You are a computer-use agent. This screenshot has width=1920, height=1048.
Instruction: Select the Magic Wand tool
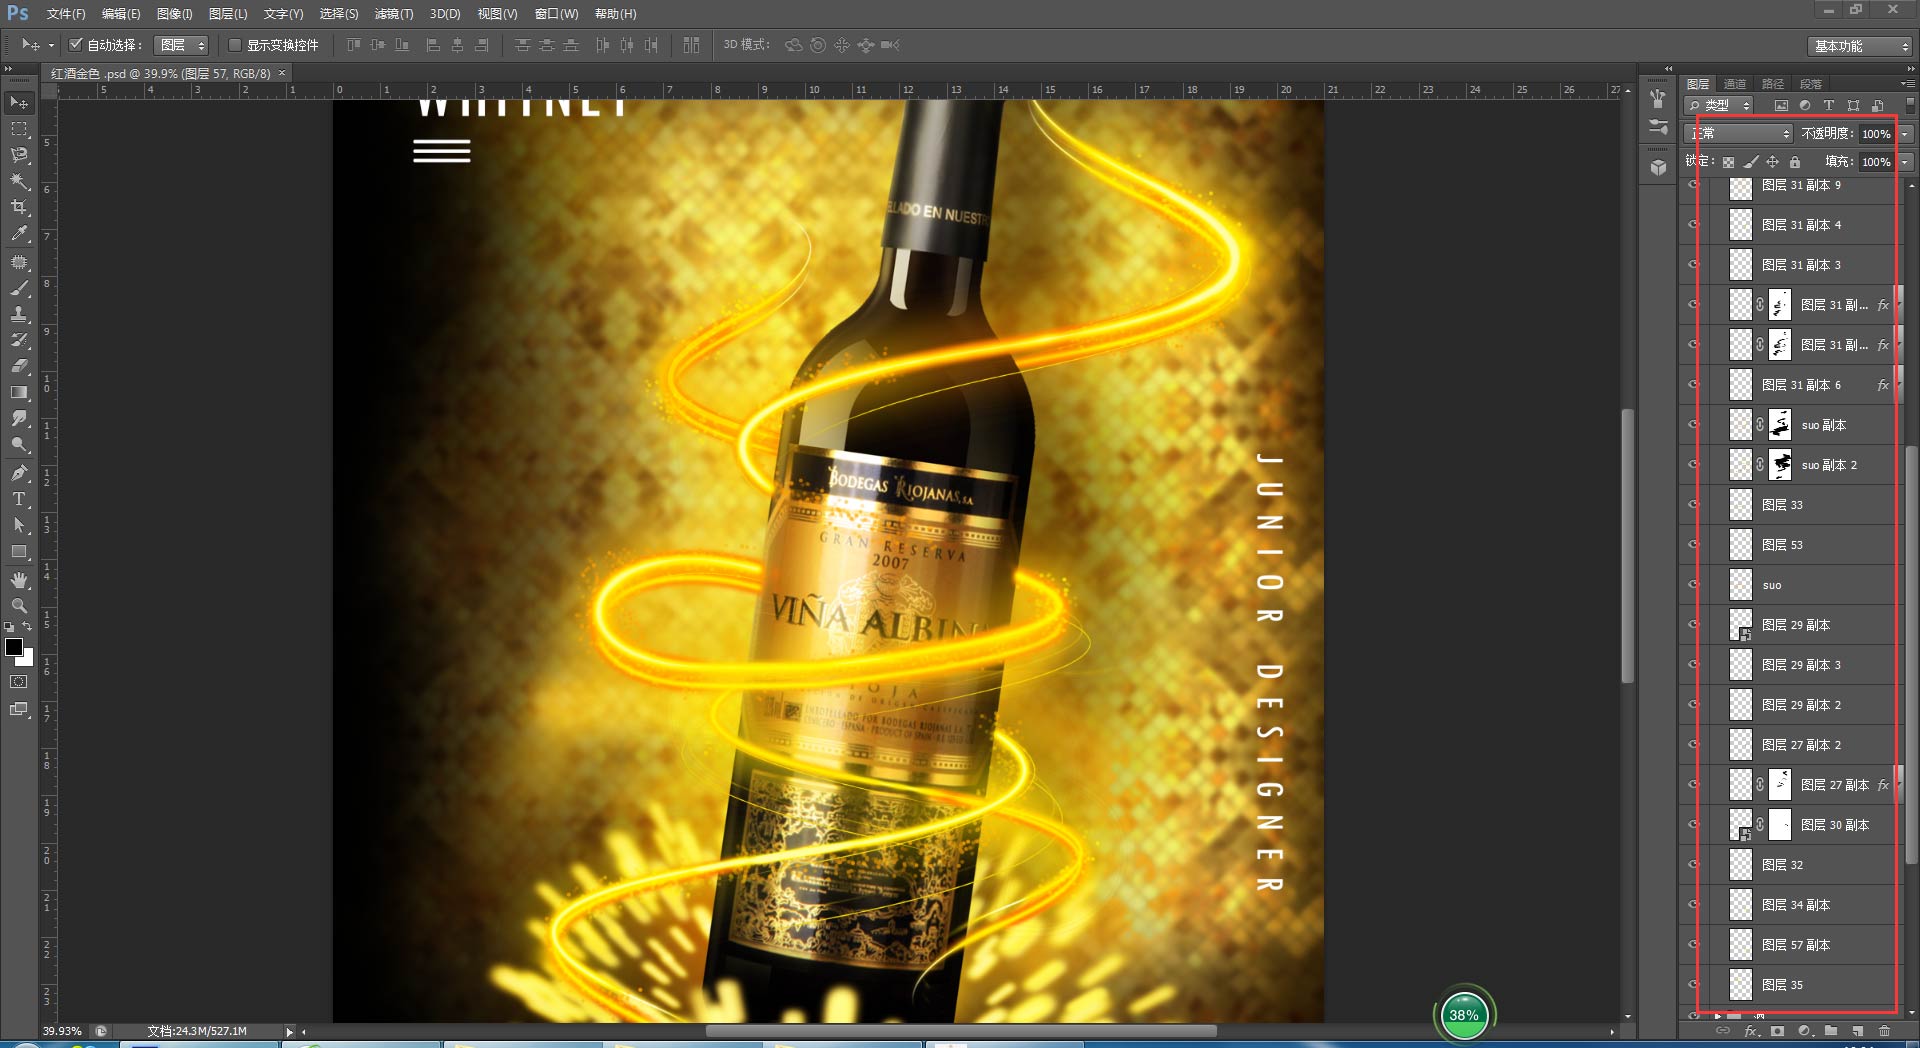[x=19, y=181]
